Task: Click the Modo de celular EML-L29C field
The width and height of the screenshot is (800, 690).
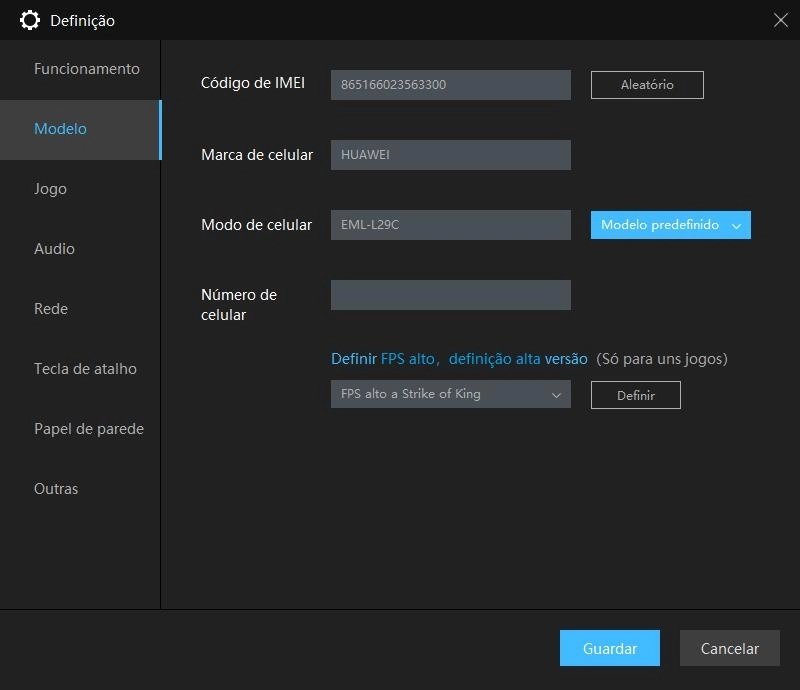Action: tap(450, 224)
